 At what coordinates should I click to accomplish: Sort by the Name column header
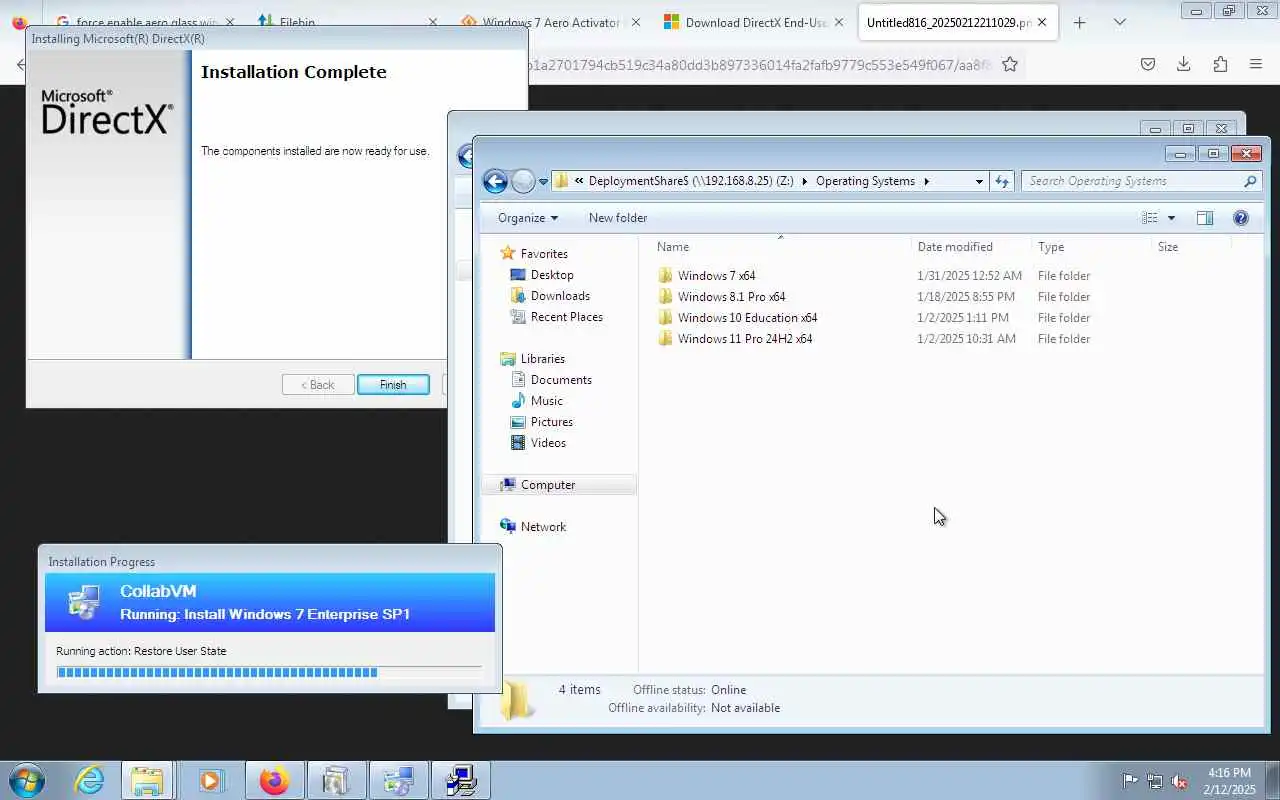pyautogui.click(x=673, y=247)
